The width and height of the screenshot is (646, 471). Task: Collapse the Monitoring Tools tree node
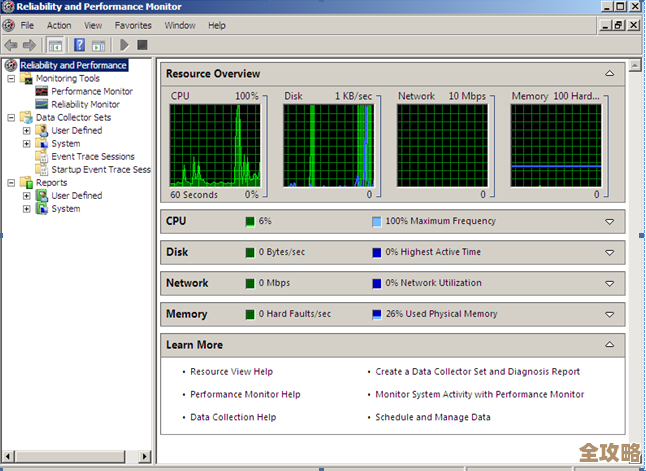12,78
